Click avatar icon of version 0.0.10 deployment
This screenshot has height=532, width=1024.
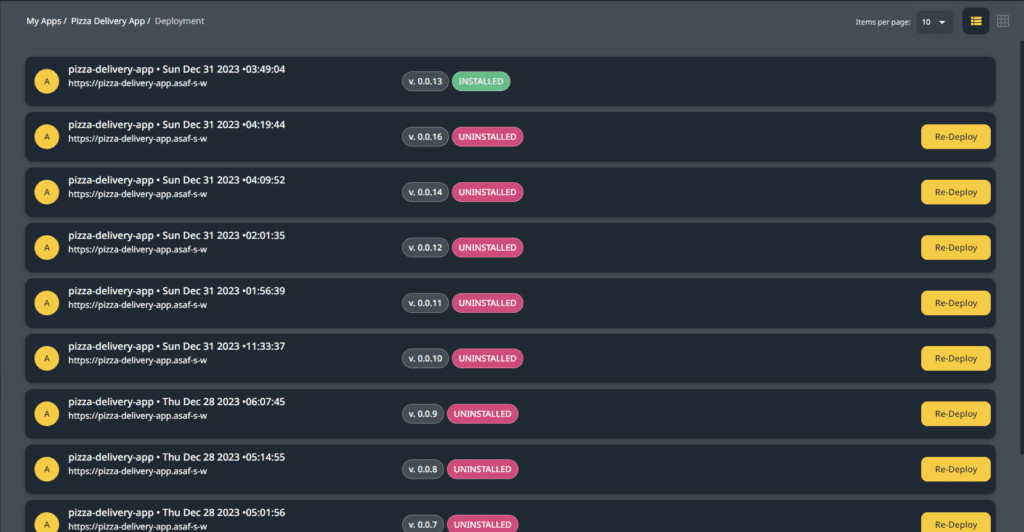pyautogui.click(x=46, y=358)
